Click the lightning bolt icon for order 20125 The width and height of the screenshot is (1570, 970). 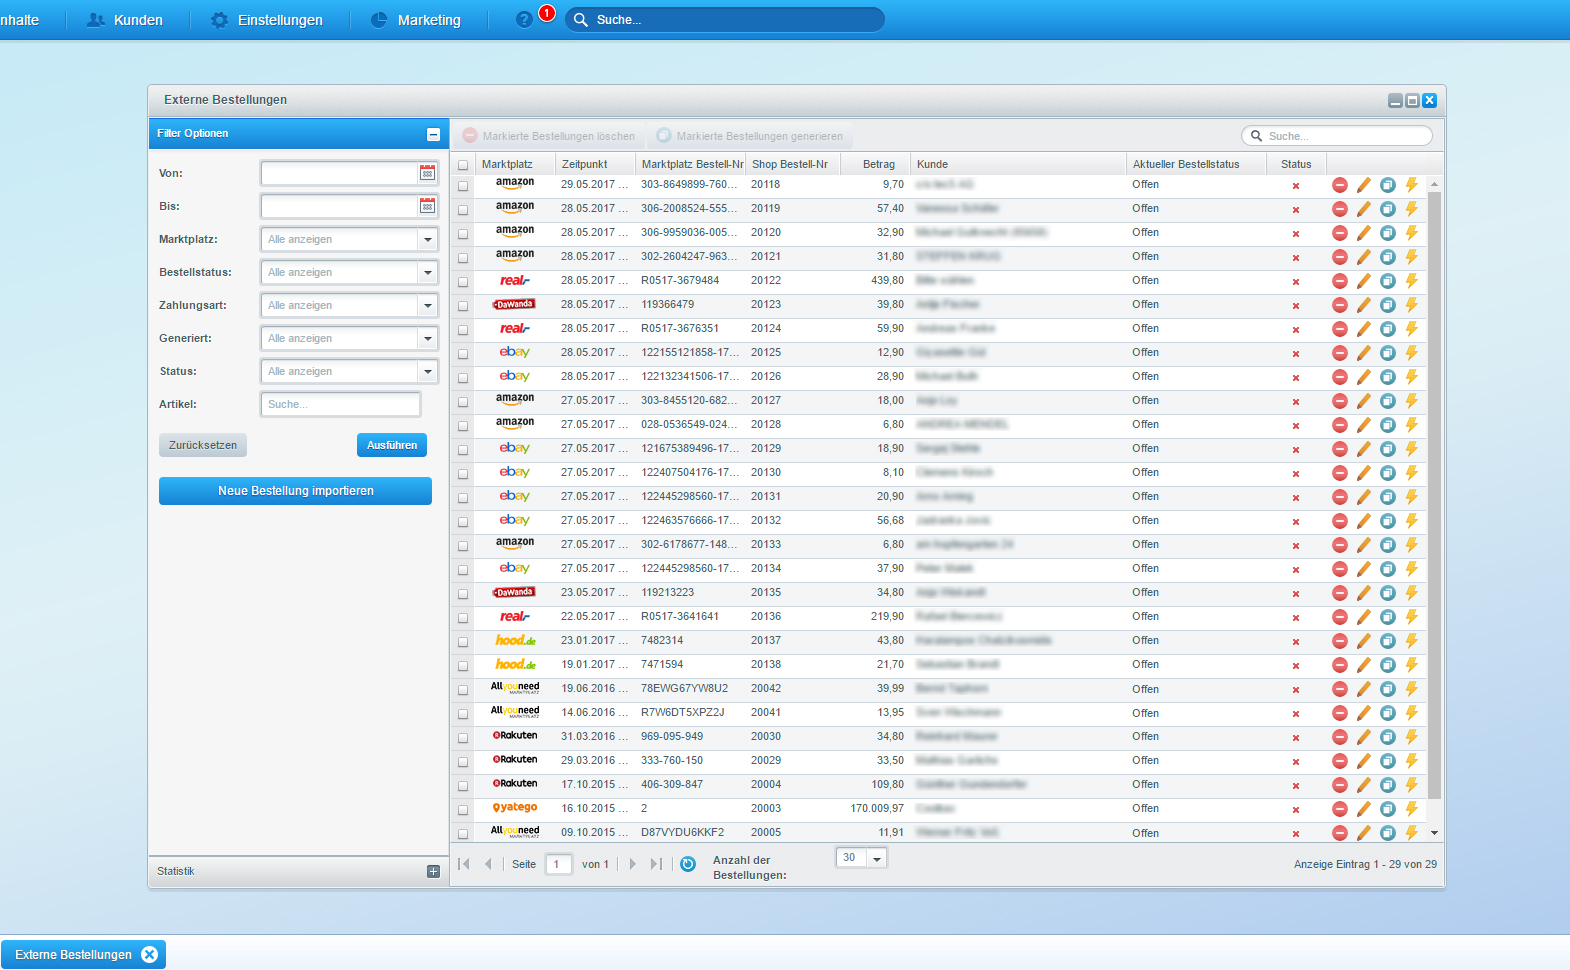pyautogui.click(x=1411, y=353)
